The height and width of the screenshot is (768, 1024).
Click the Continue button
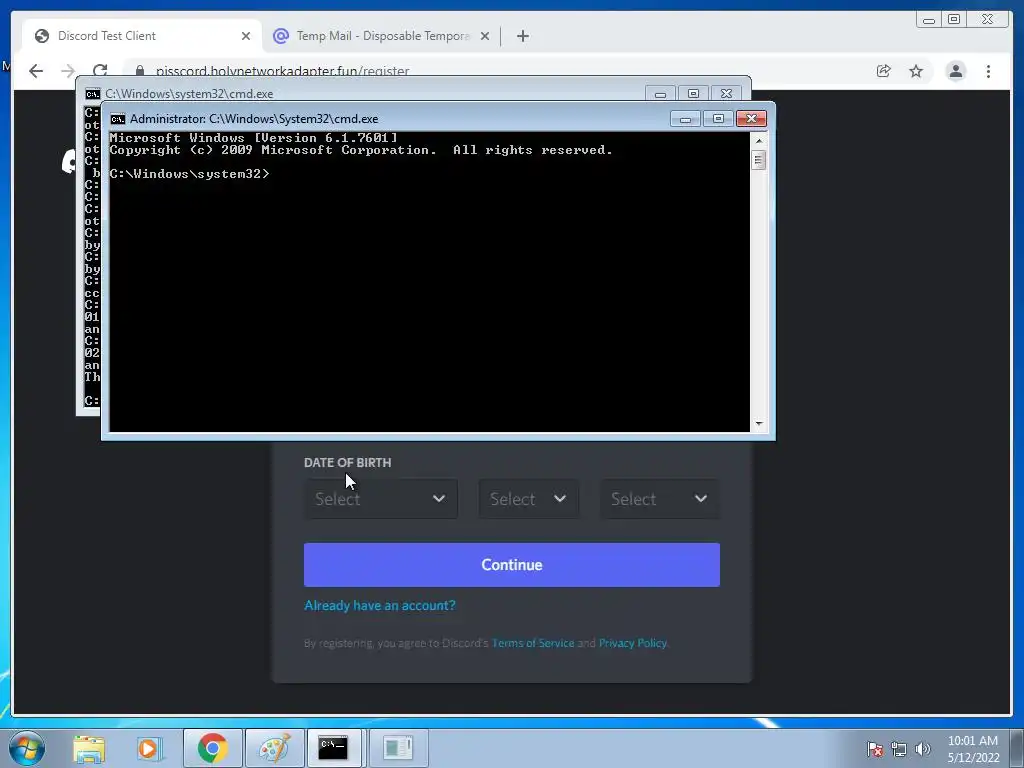511,565
